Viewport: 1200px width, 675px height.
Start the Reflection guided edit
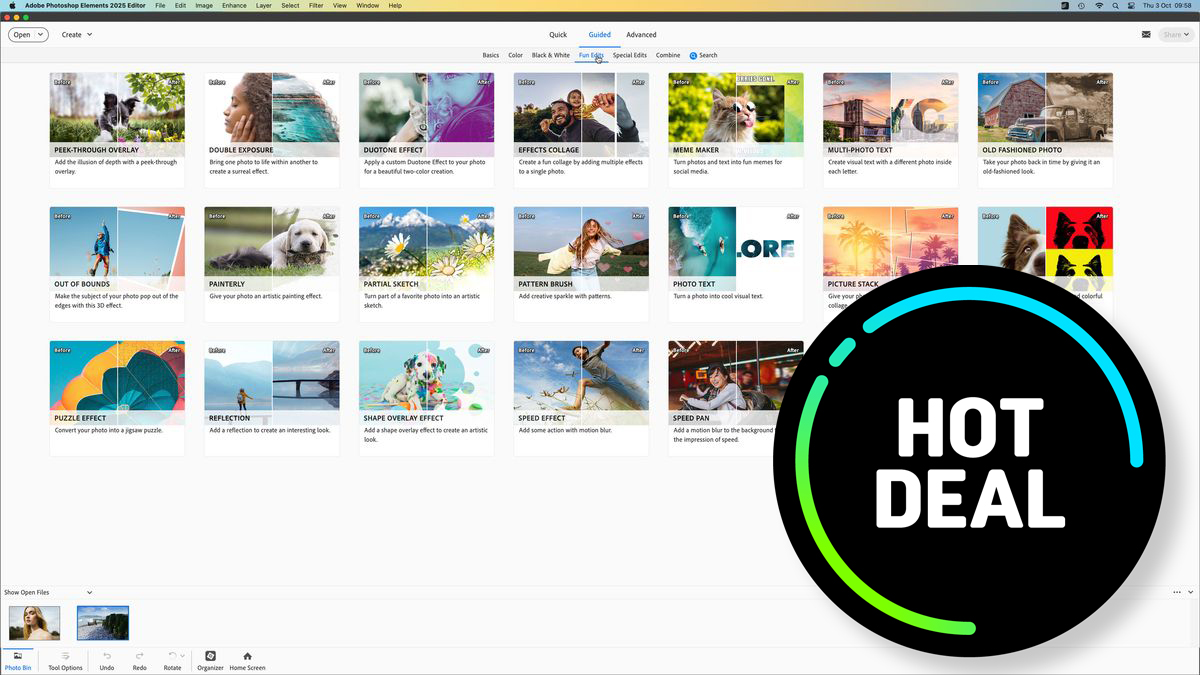pos(272,398)
